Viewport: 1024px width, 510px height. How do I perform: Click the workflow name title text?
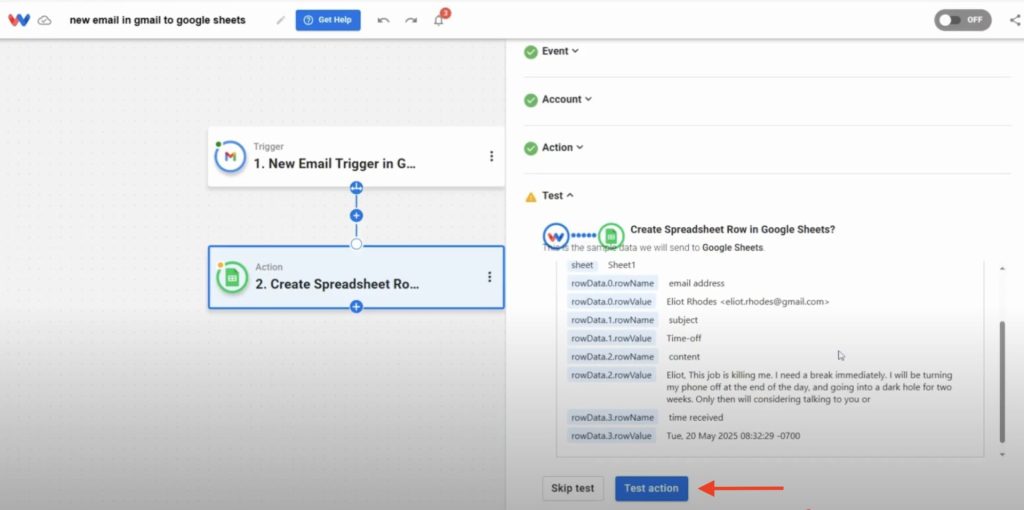pyautogui.click(x=157, y=20)
